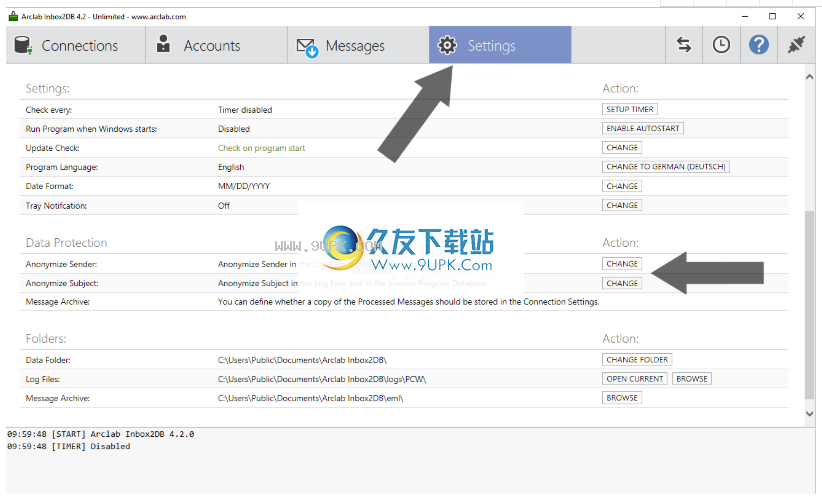
Task: Click OPEN CURRENT for Log Files
Action: pyautogui.click(x=634, y=379)
